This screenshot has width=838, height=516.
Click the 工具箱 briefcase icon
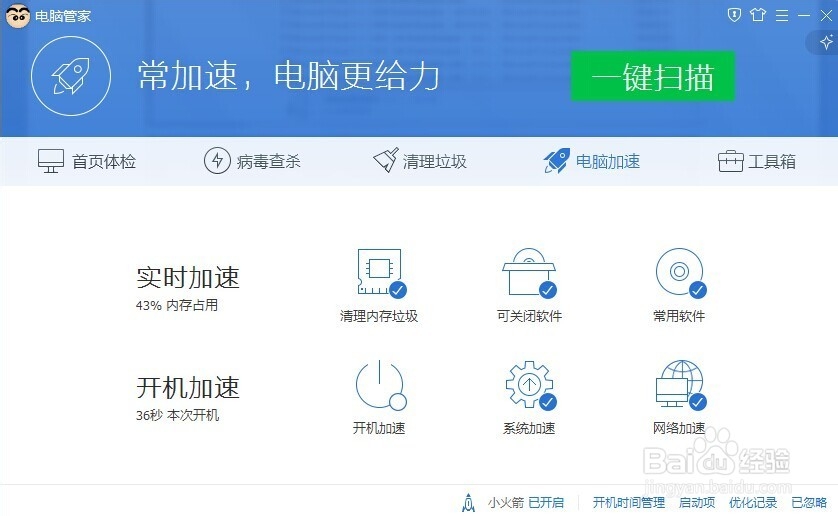coord(730,161)
